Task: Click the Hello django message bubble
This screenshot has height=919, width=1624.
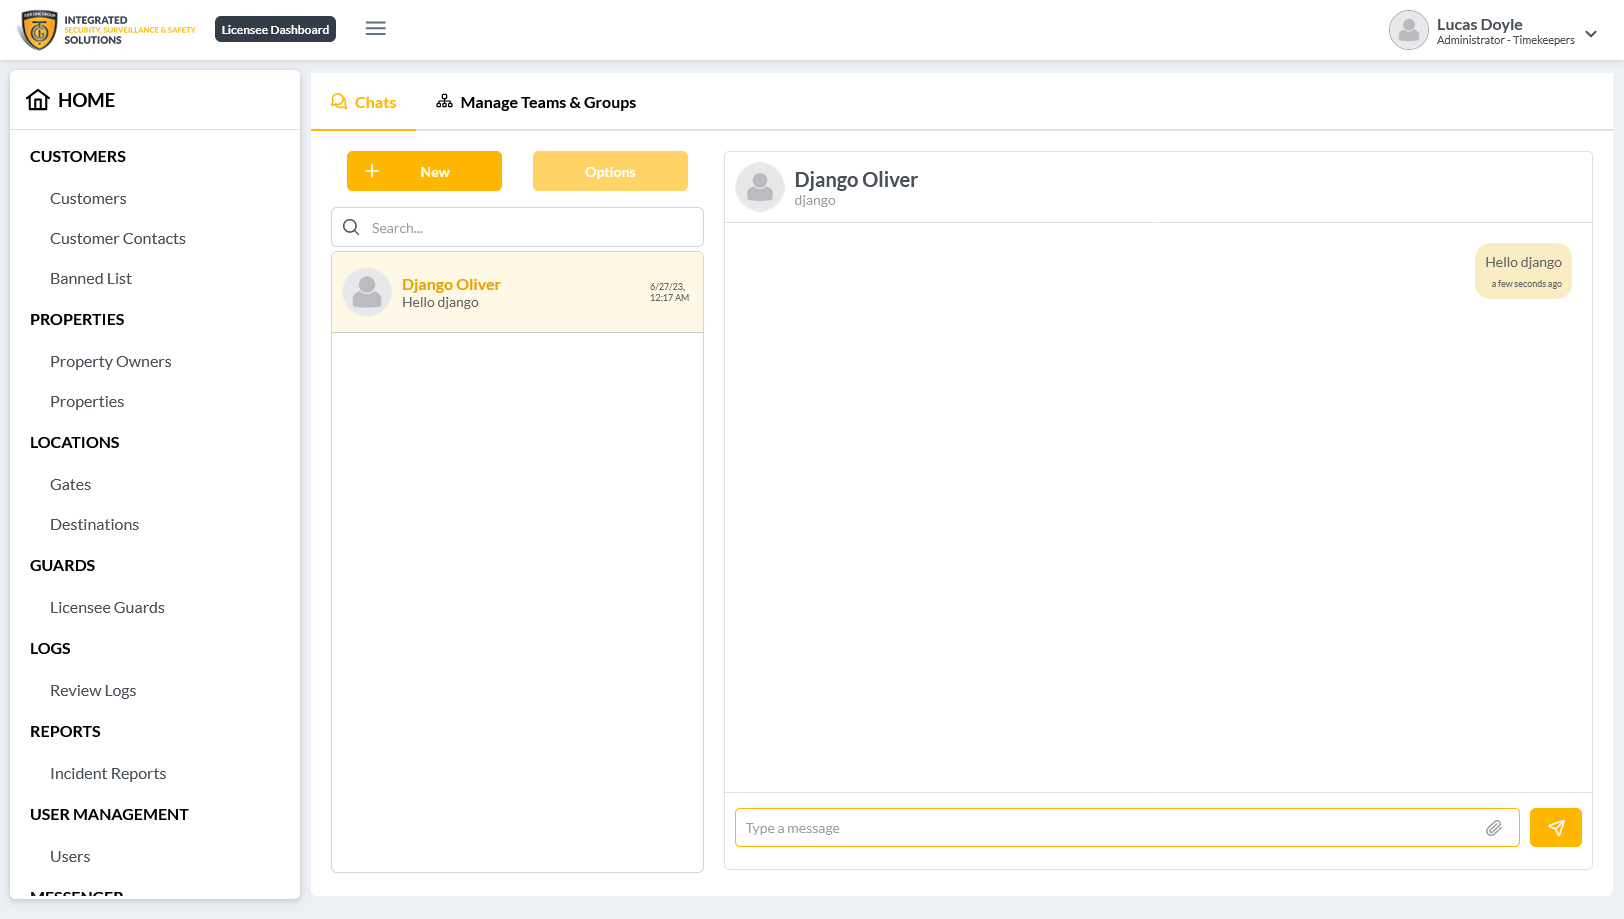Action: point(1523,271)
